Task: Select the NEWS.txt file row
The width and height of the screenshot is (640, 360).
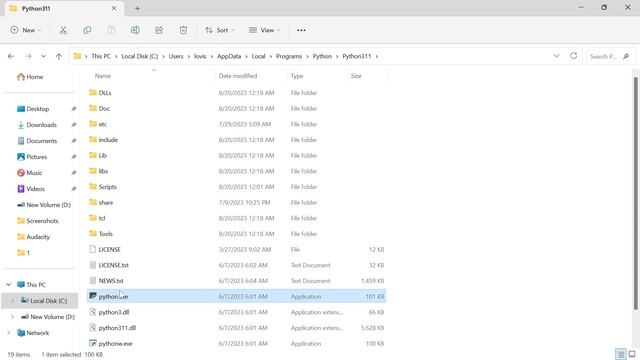Action: click(x=236, y=281)
